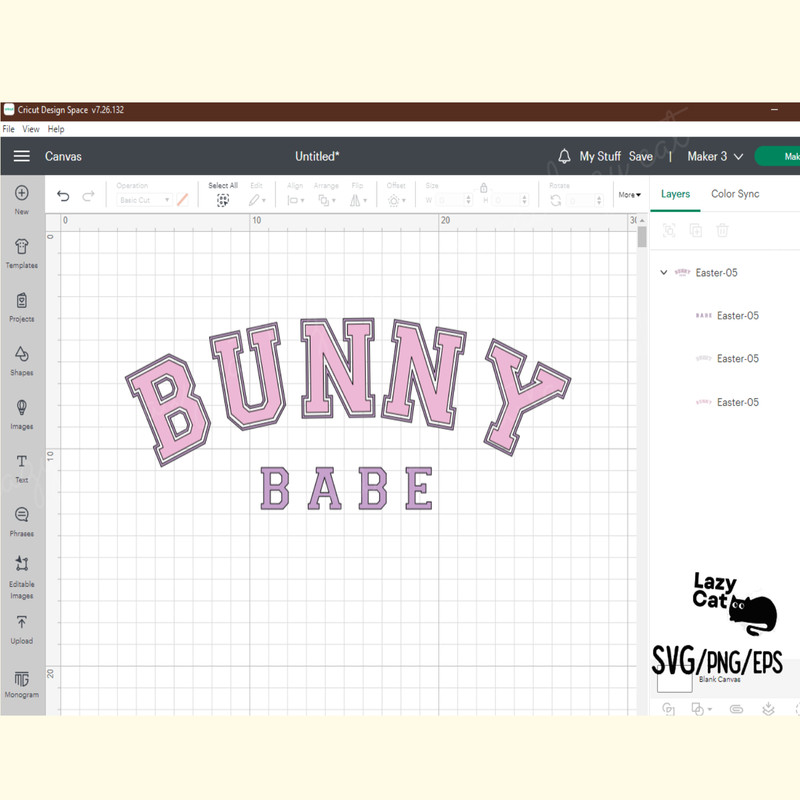Open the hamburger navigation menu

click(21, 156)
